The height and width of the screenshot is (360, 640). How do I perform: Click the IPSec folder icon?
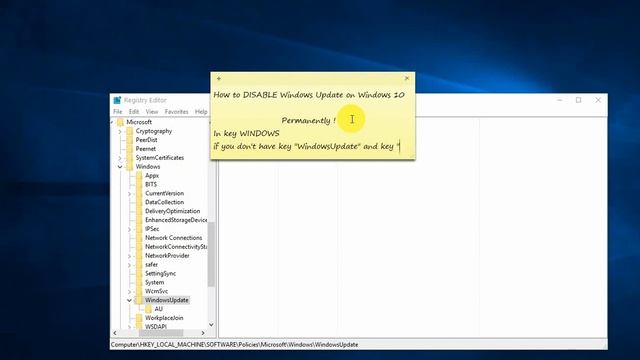coord(139,229)
